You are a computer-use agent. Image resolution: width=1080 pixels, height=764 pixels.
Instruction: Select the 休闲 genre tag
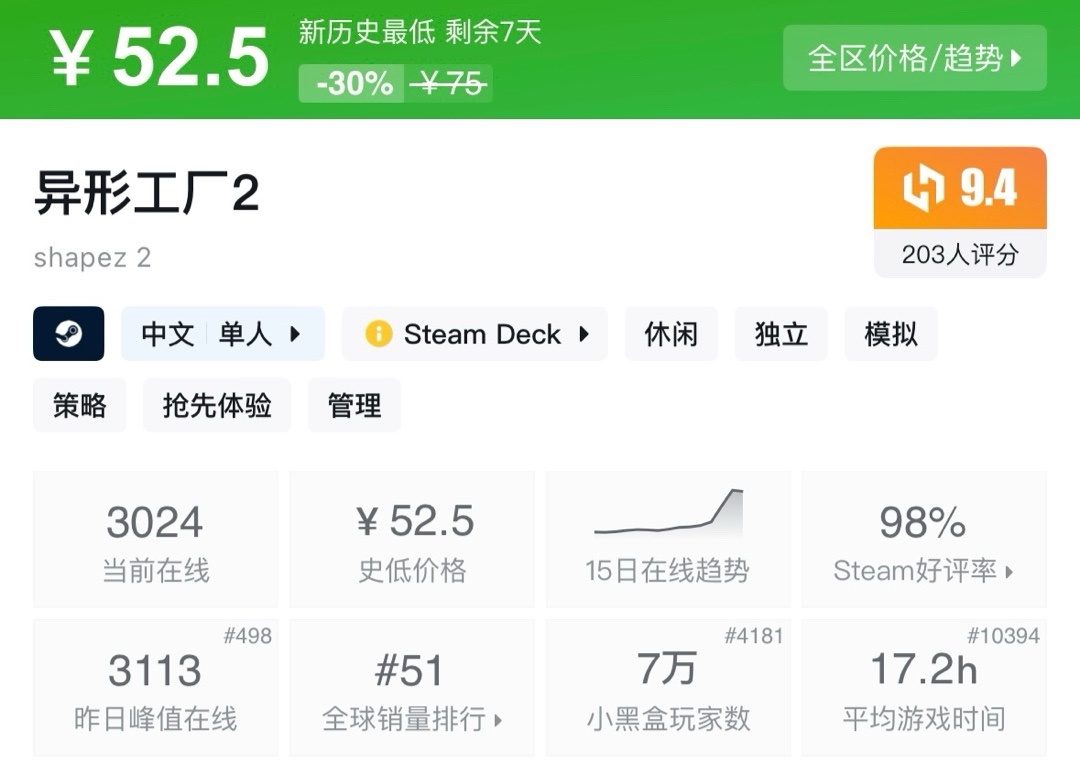click(671, 334)
